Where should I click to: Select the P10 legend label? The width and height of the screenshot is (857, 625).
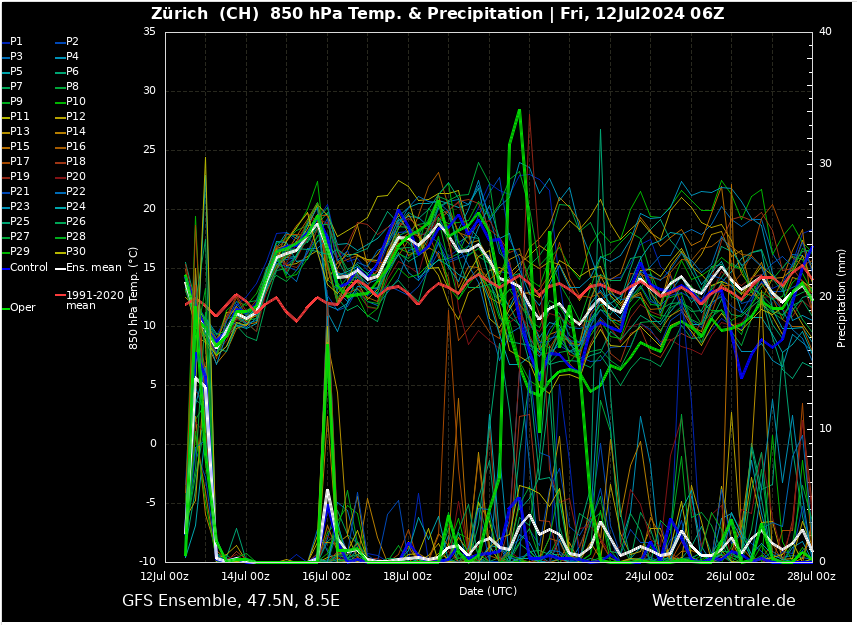point(75,102)
